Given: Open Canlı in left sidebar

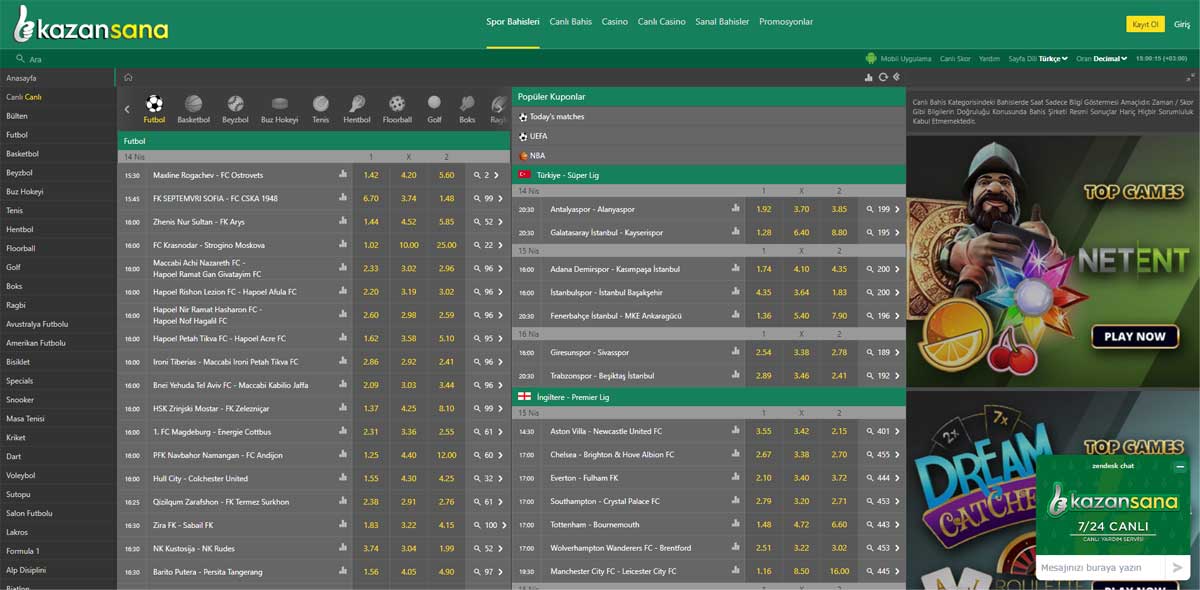Looking at the screenshot, I should pos(57,97).
